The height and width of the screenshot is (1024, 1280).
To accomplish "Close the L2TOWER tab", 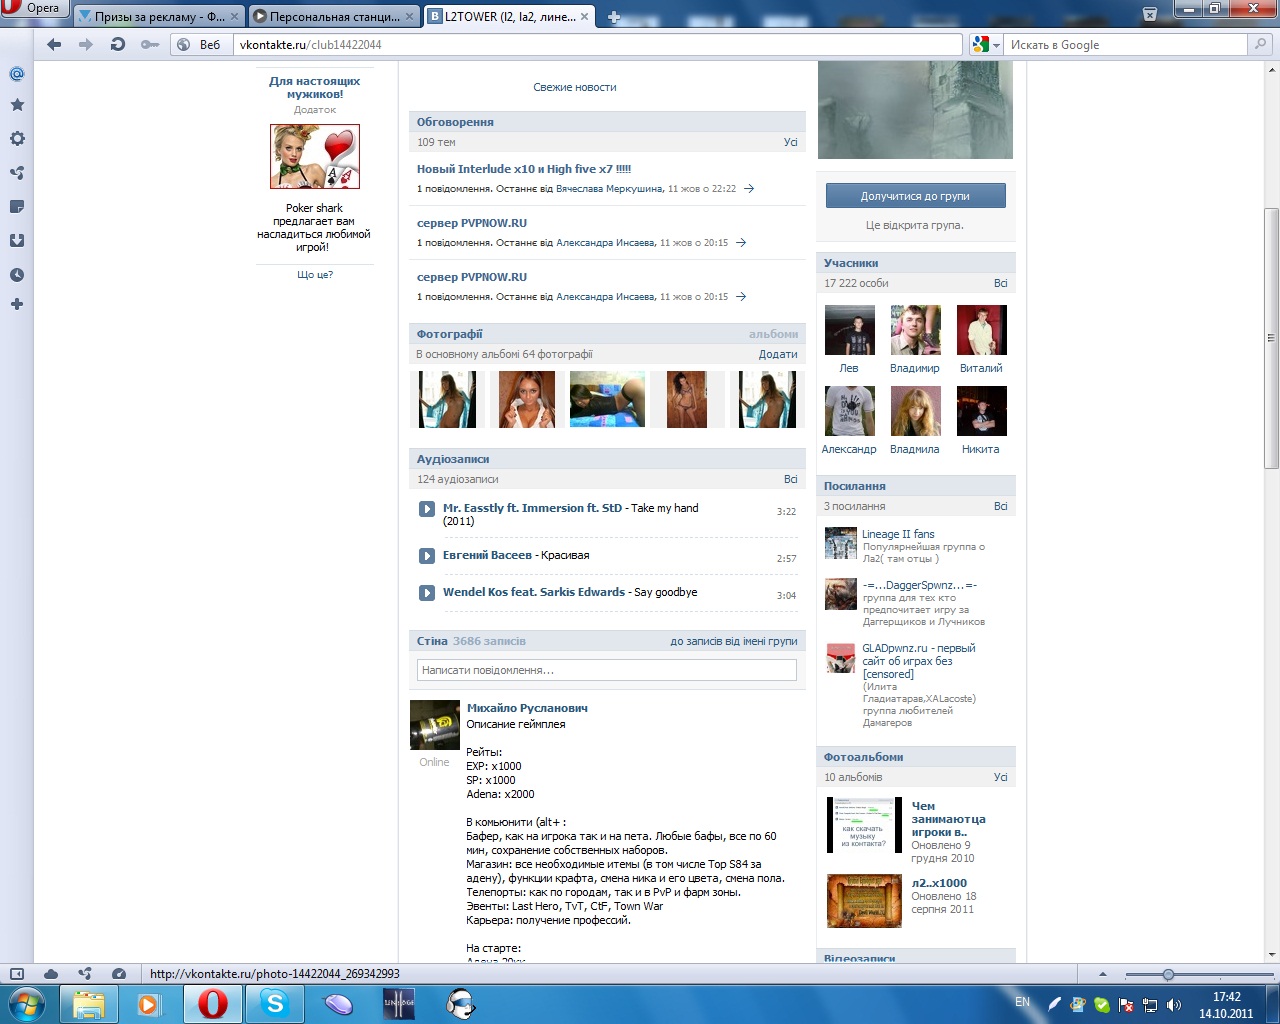I will click(x=584, y=17).
